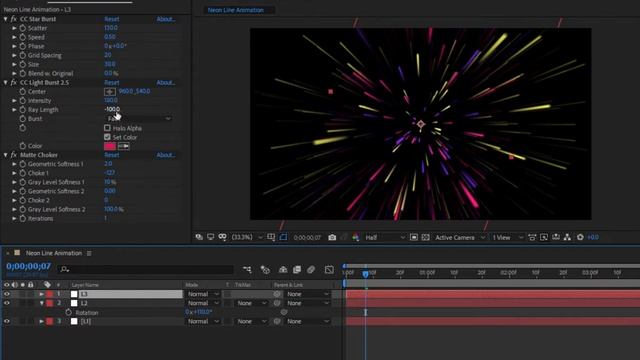Click parent pick whip for layer L3

(x=277, y=294)
